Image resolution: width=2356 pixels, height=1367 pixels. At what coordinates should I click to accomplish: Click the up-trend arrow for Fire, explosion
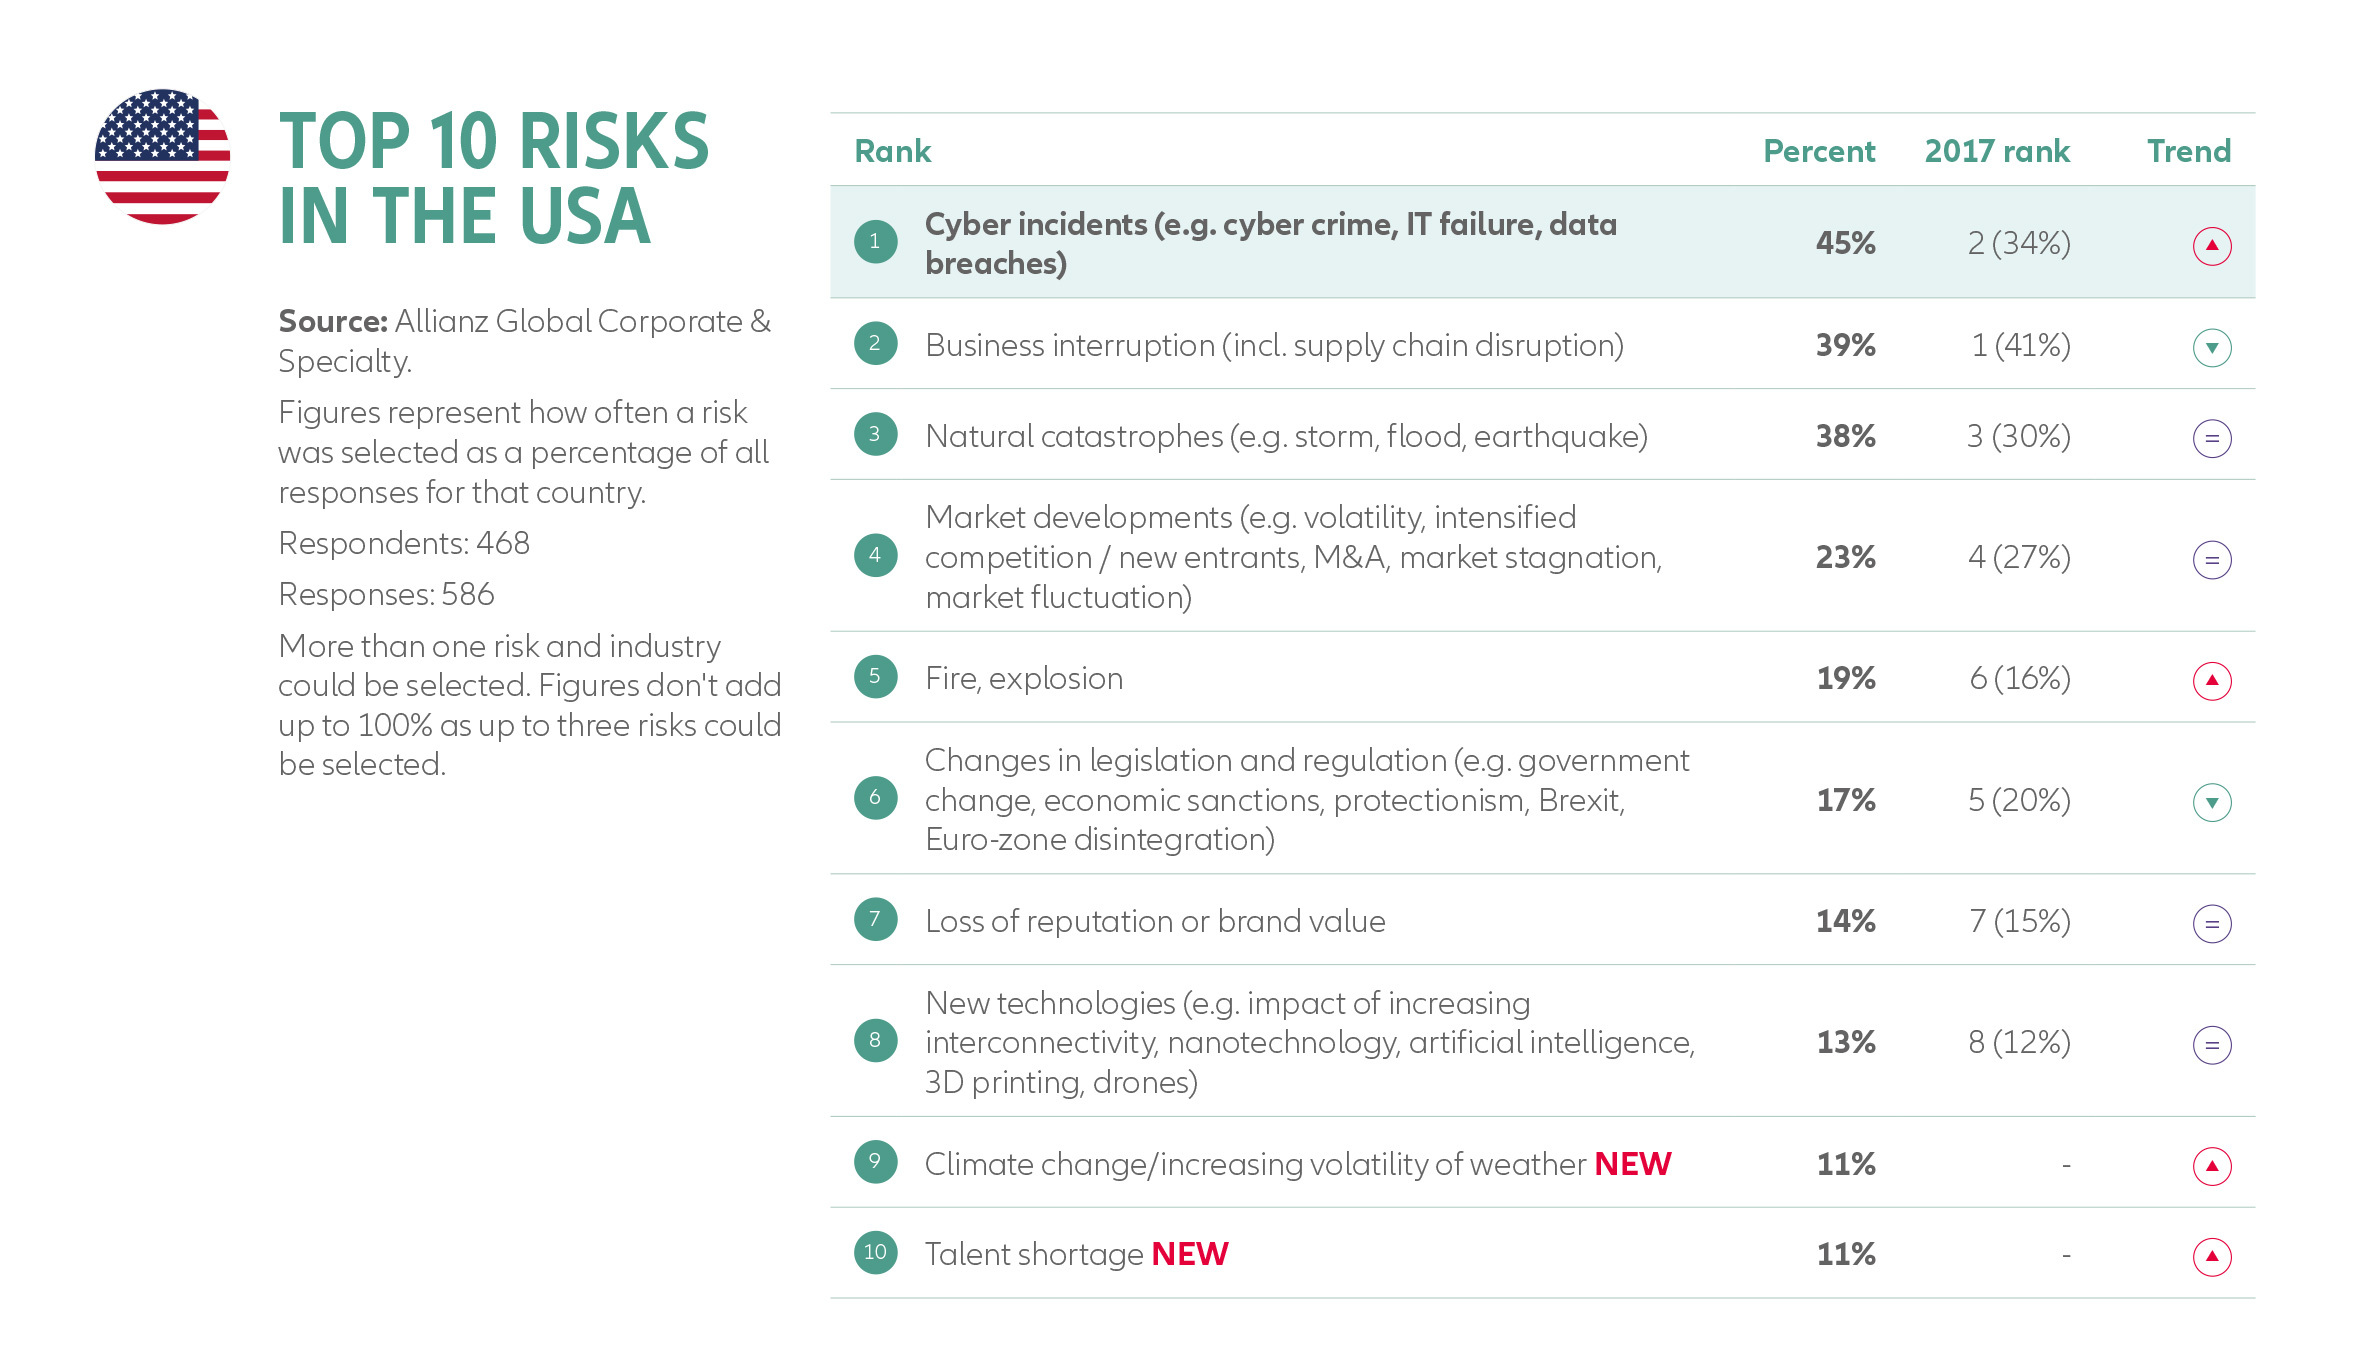2211,681
